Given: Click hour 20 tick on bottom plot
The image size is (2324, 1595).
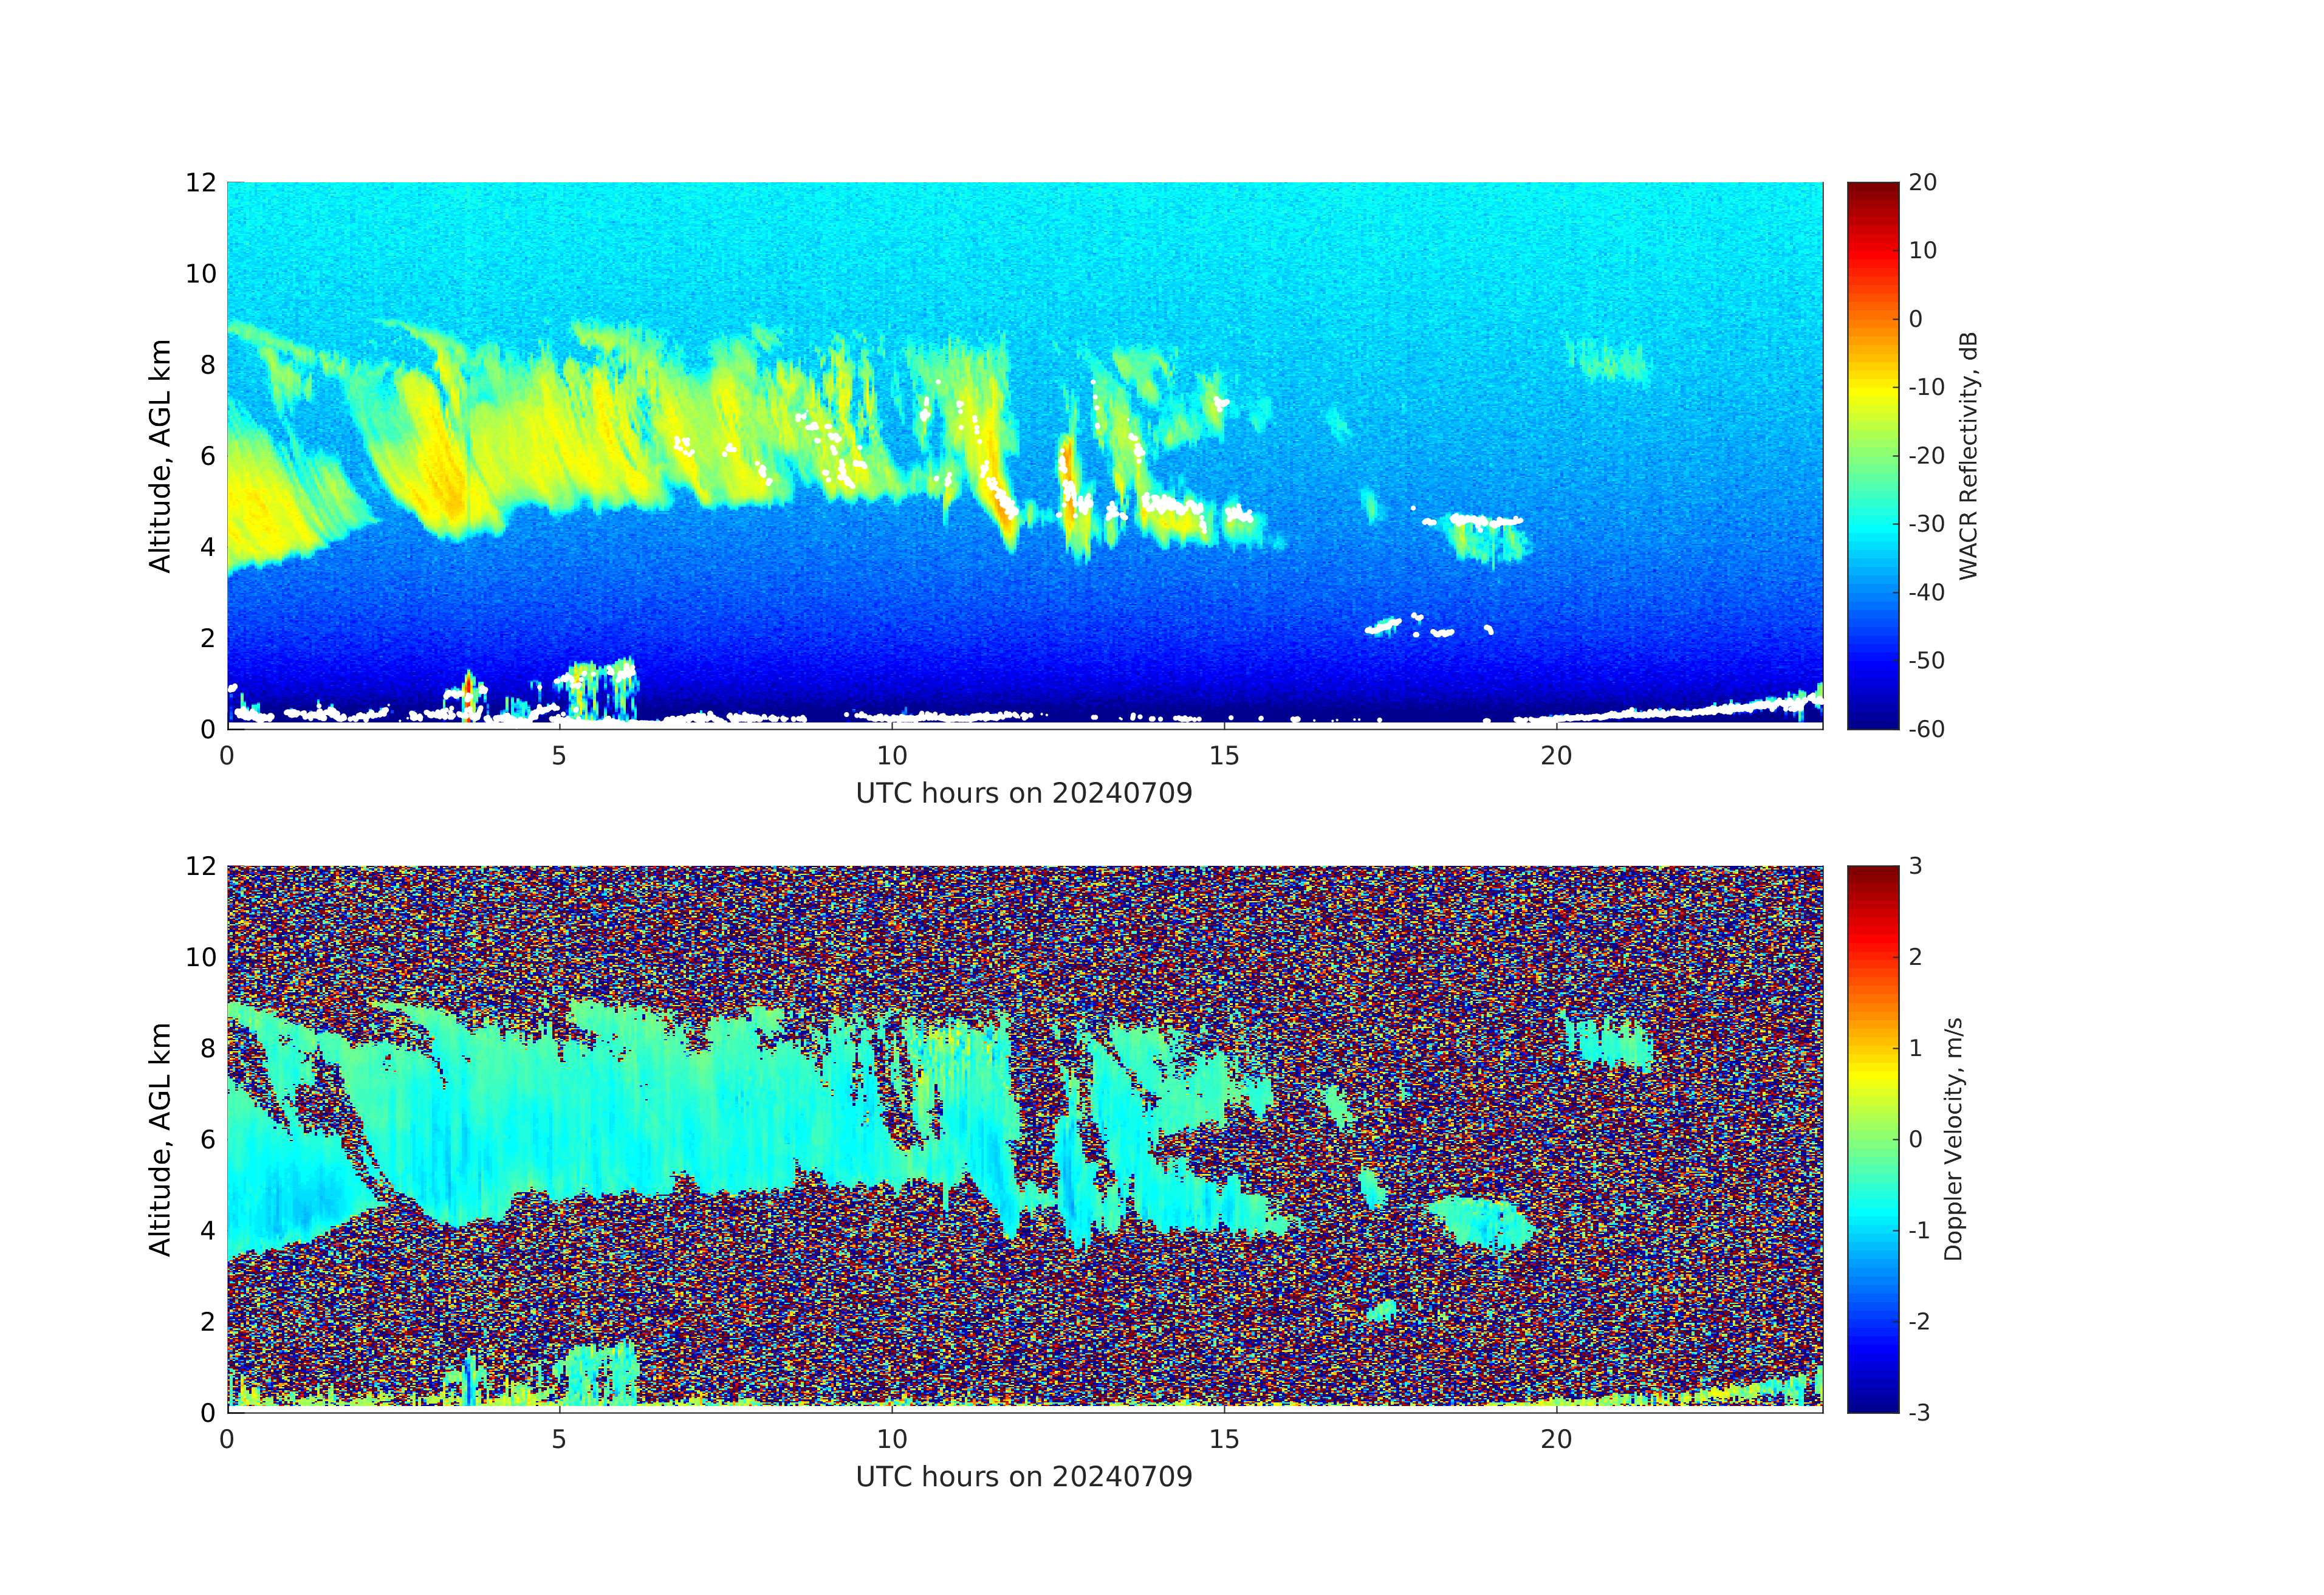Looking at the screenshot, I should tap(1556, 1440).
